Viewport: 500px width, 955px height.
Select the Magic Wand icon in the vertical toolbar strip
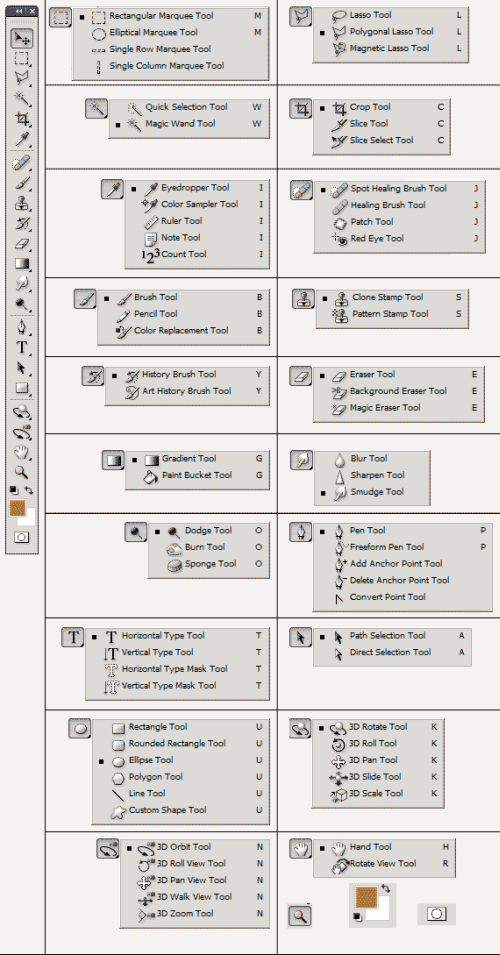(x=22, y=98)
